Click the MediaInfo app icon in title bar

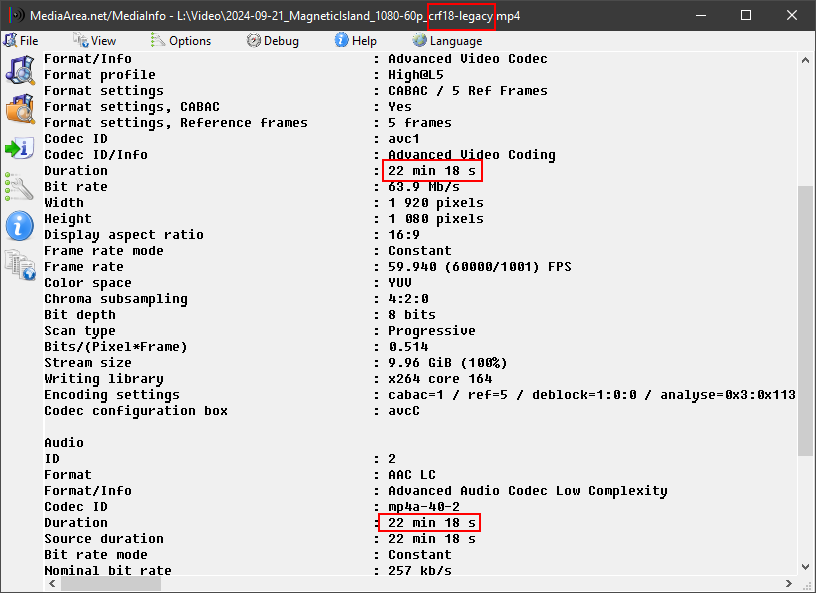coord(16,17)
